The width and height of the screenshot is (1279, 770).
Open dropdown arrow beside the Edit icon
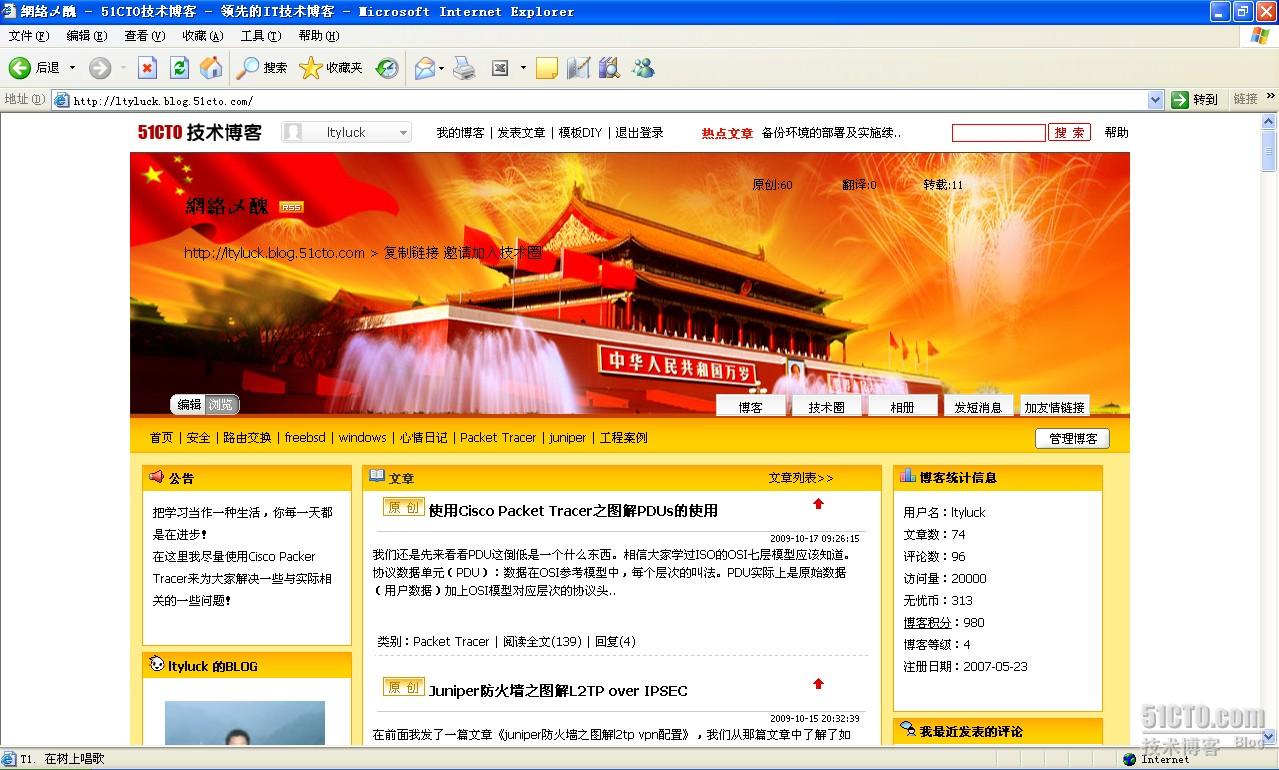523,68
